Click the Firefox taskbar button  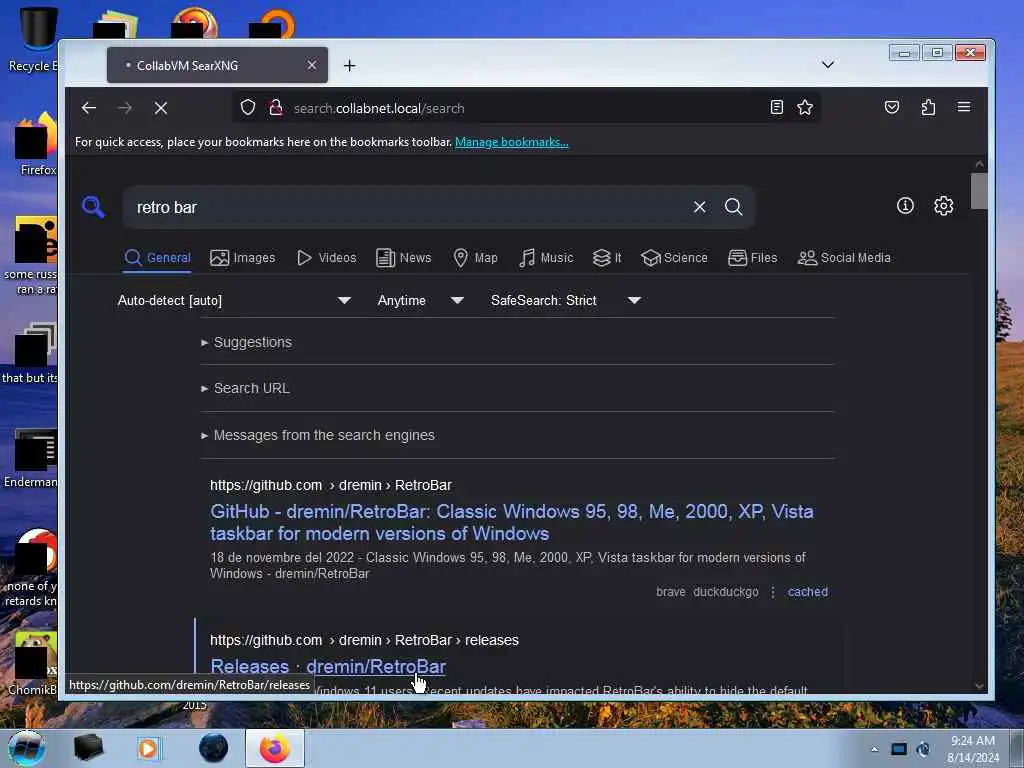[275, 748]
